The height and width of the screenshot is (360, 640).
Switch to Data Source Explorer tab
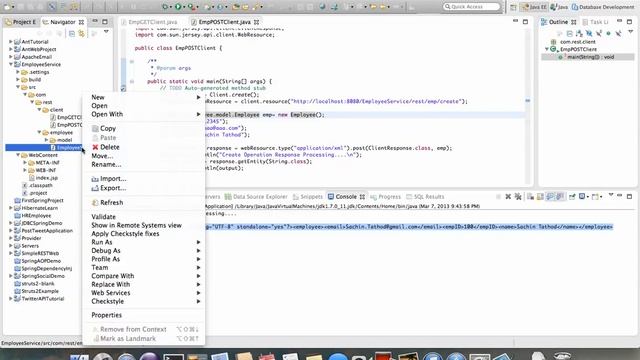[256, 197]
